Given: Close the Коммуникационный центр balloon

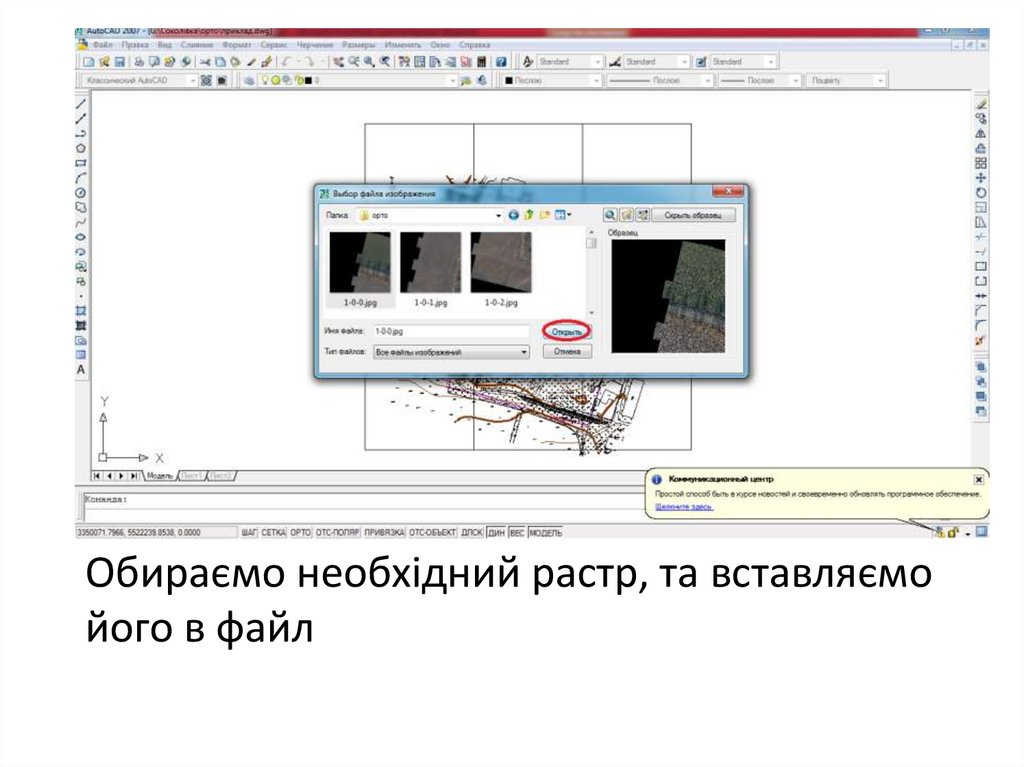Looking at the screenshot, I should 978,480.
